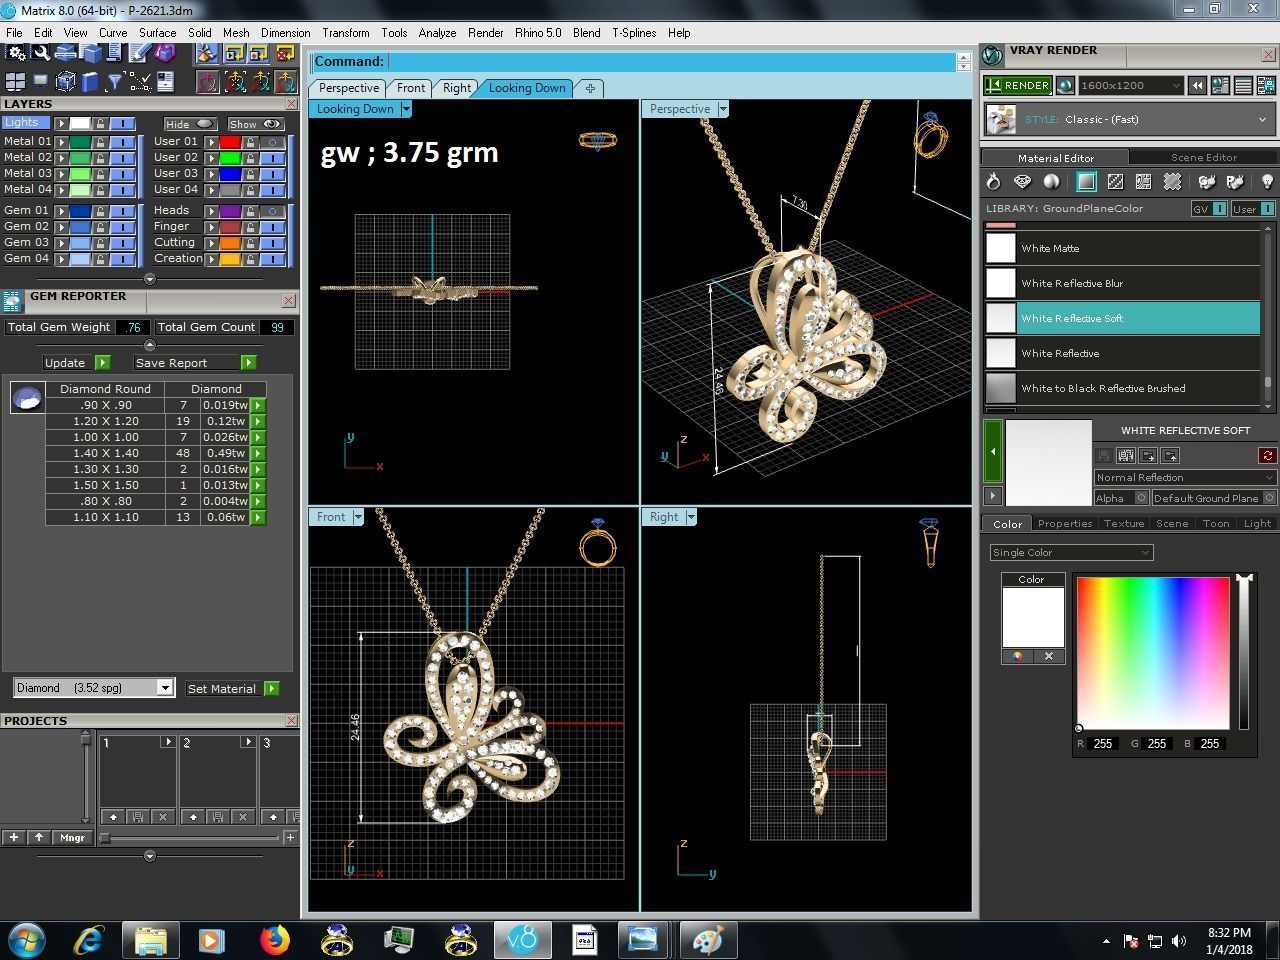Open the Style Classic (Fast) dropdown

pos(1130,120)
